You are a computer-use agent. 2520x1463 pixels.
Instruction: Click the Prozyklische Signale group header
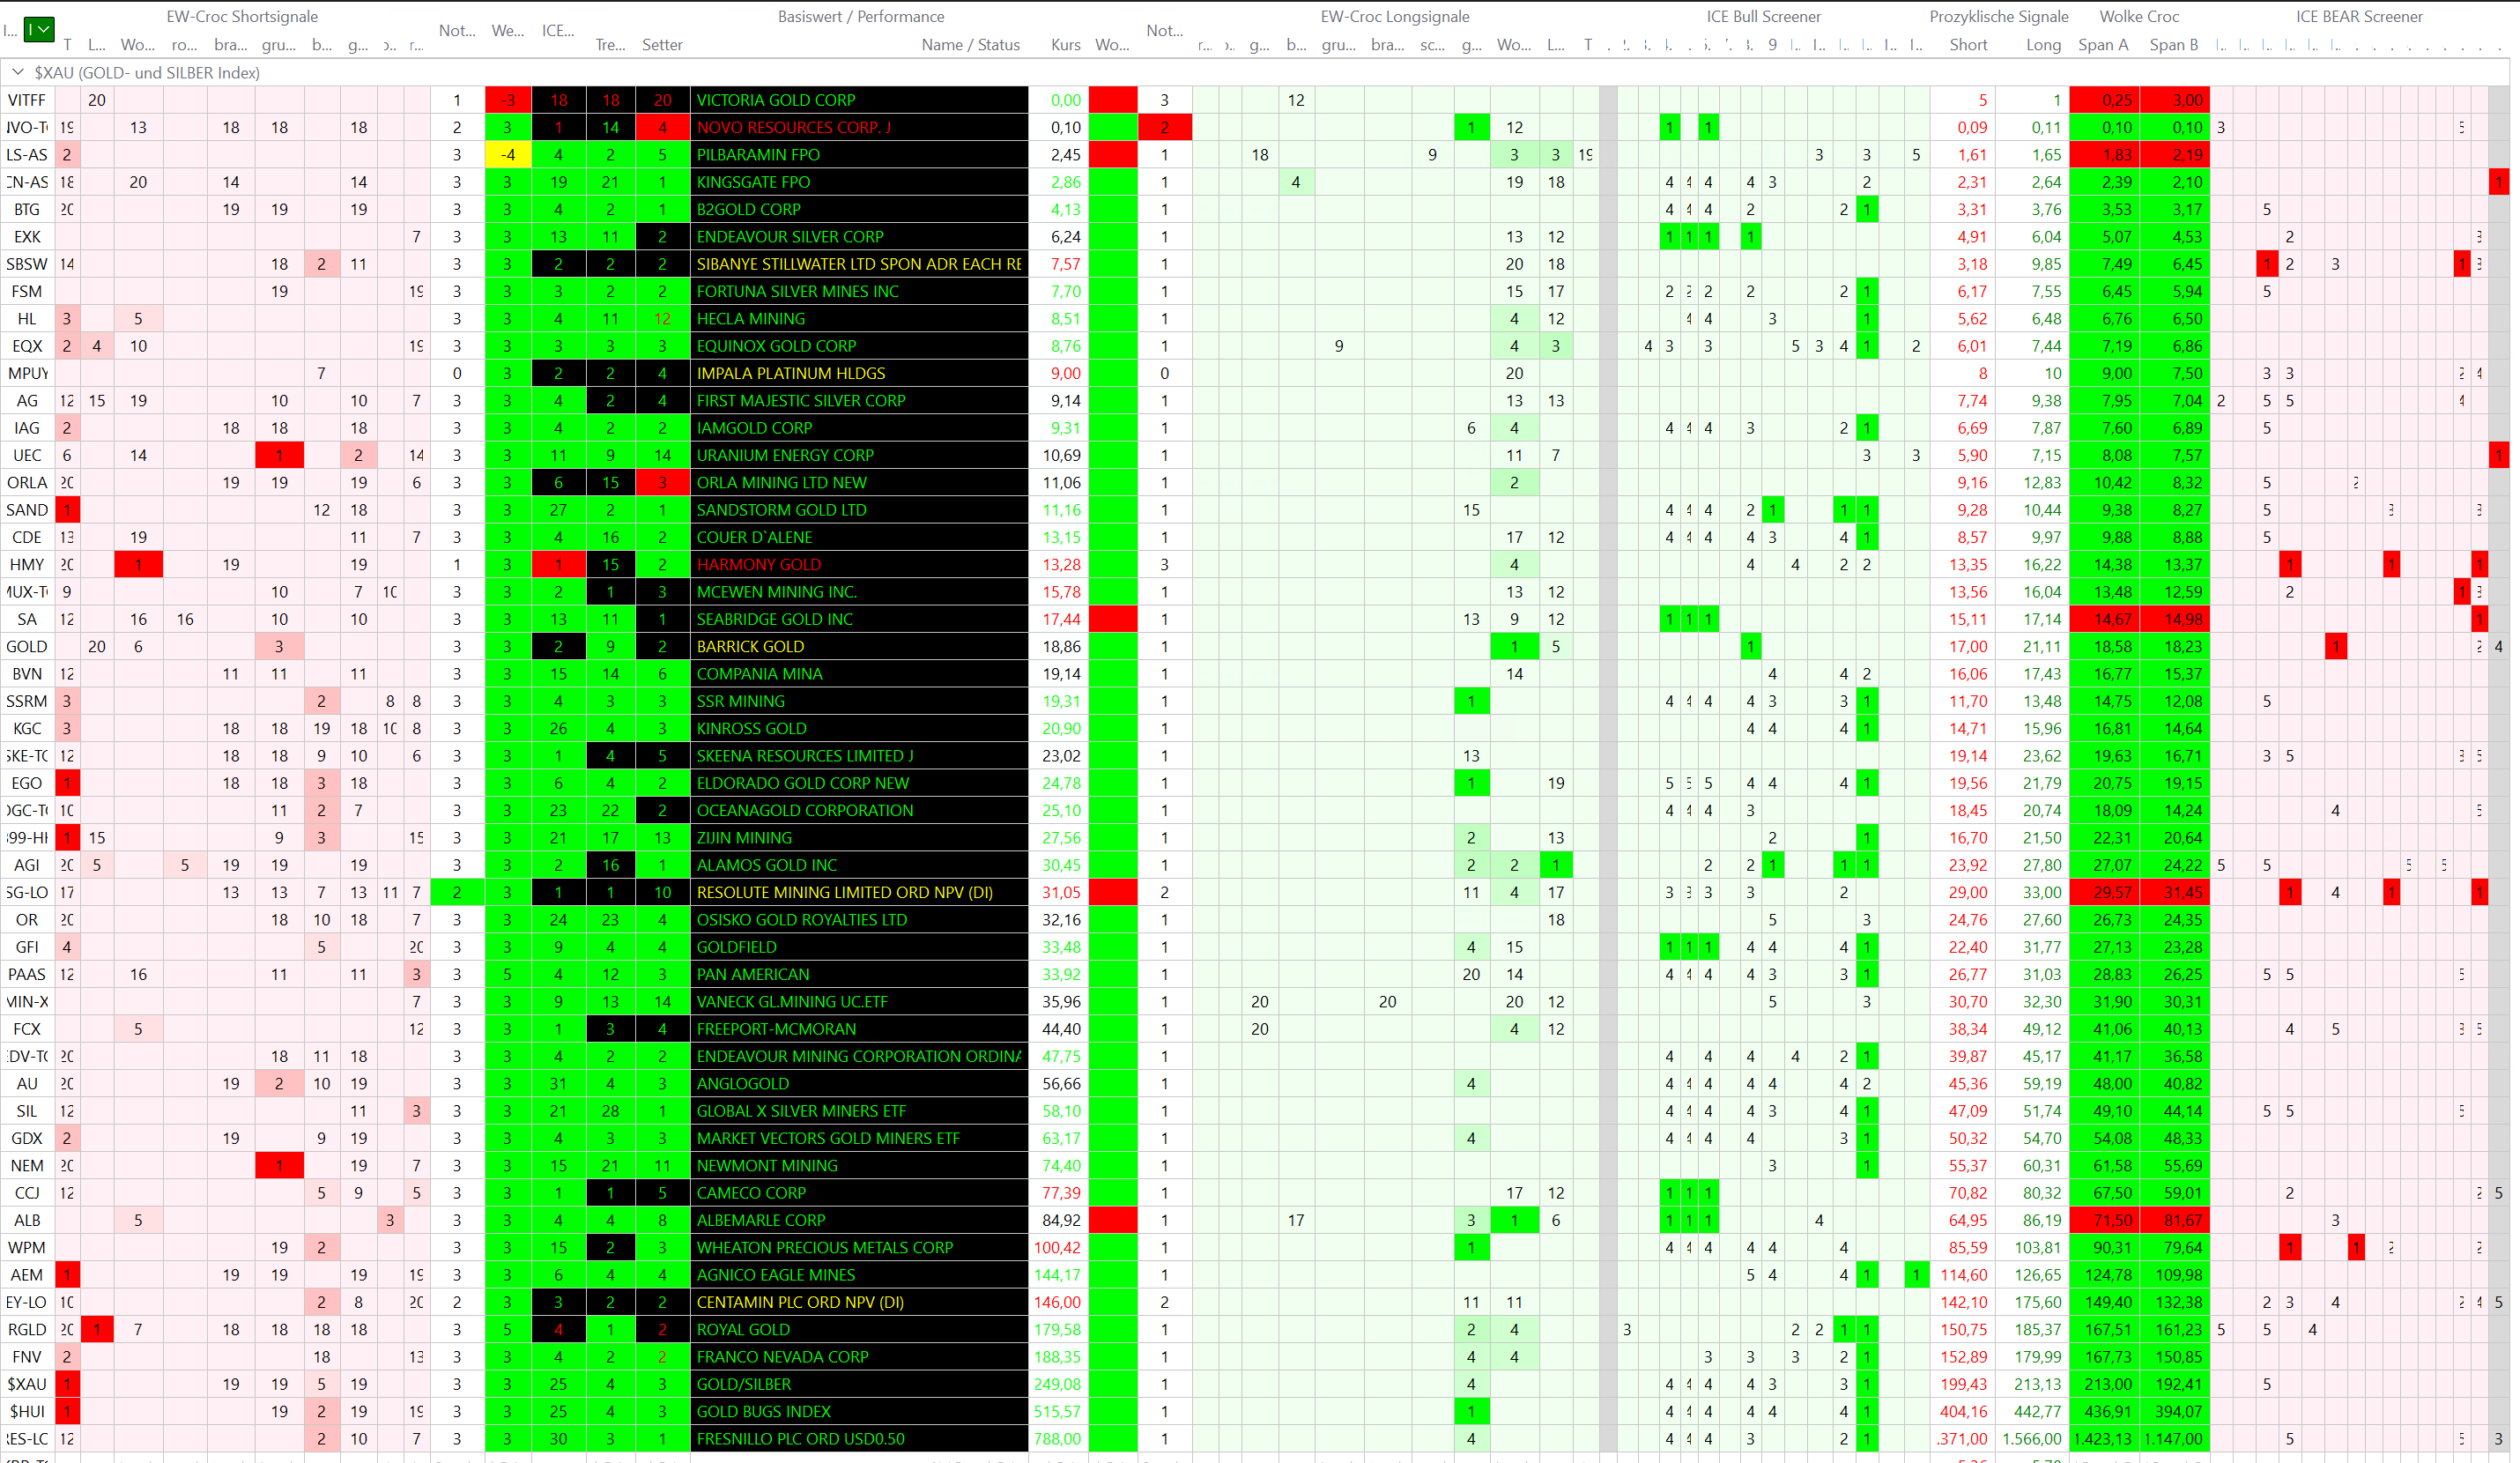tap(1998, 16)
